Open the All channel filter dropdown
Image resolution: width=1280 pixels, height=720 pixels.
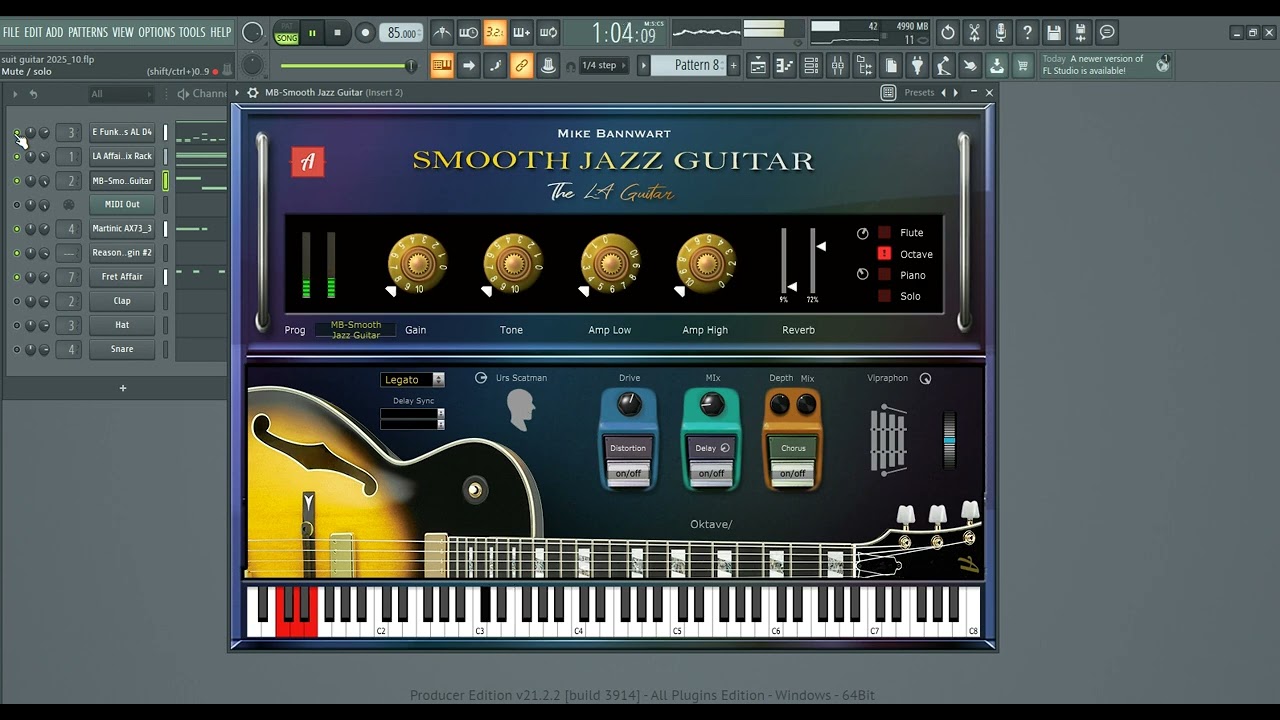tap(120, 94)
